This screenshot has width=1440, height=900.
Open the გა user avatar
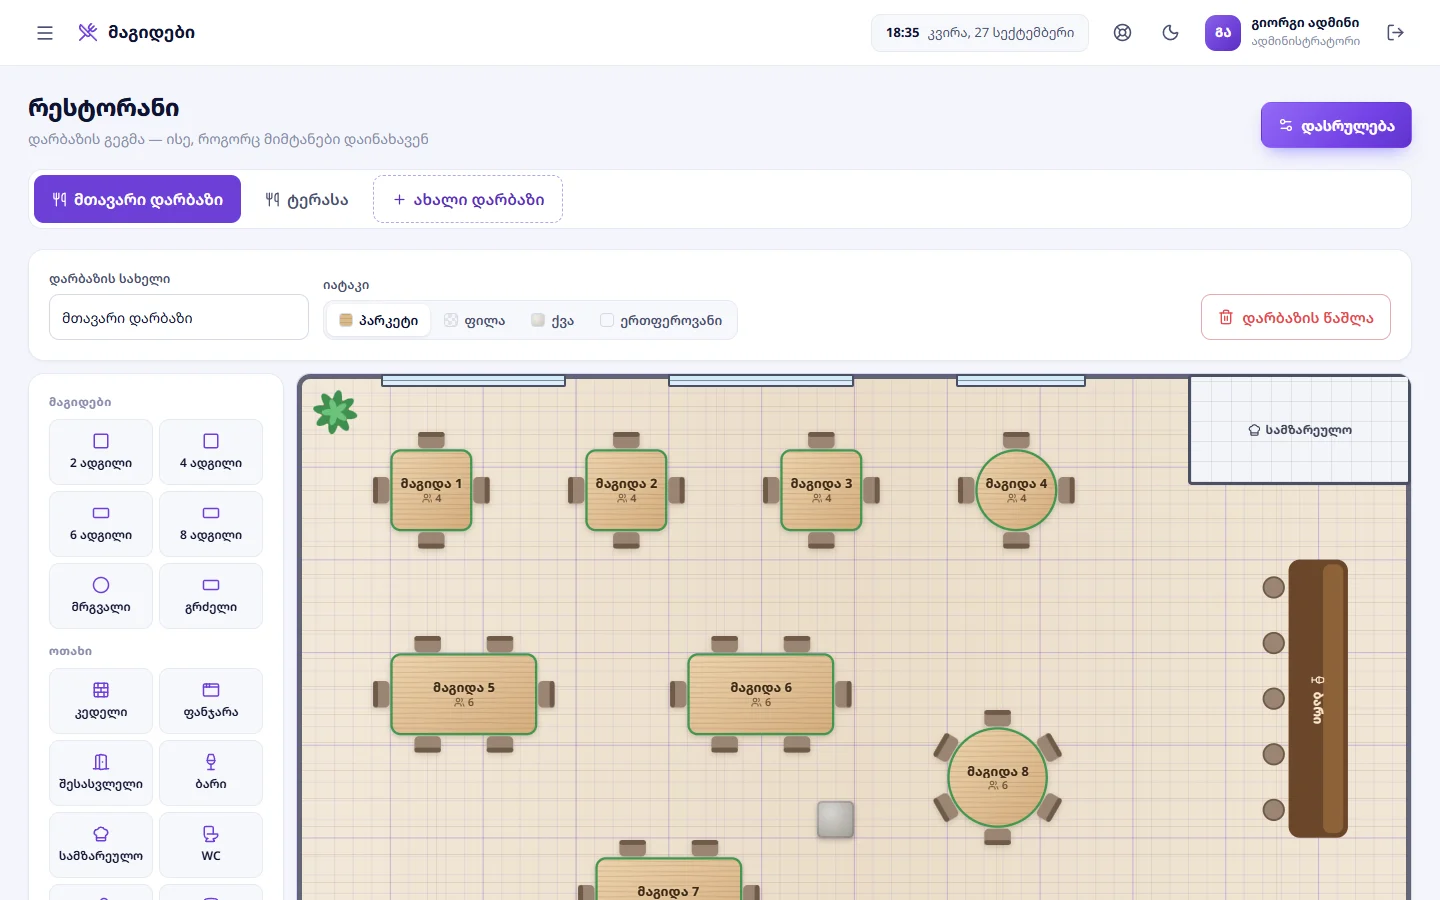click(1223, 33)
